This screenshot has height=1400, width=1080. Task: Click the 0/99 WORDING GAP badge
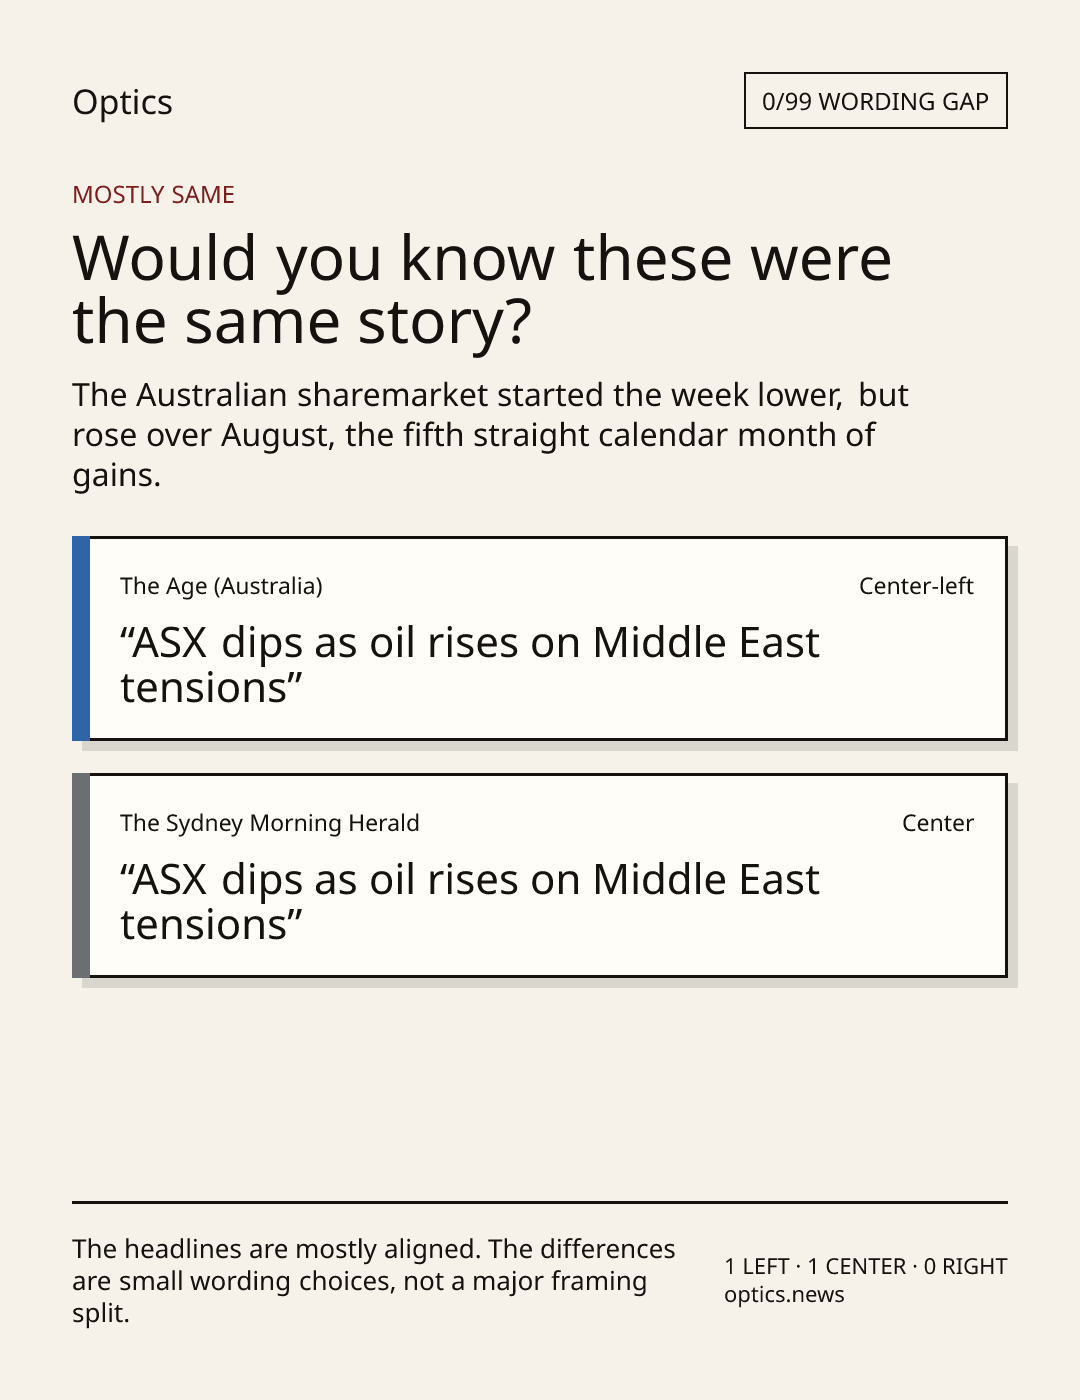click(875, 101)
